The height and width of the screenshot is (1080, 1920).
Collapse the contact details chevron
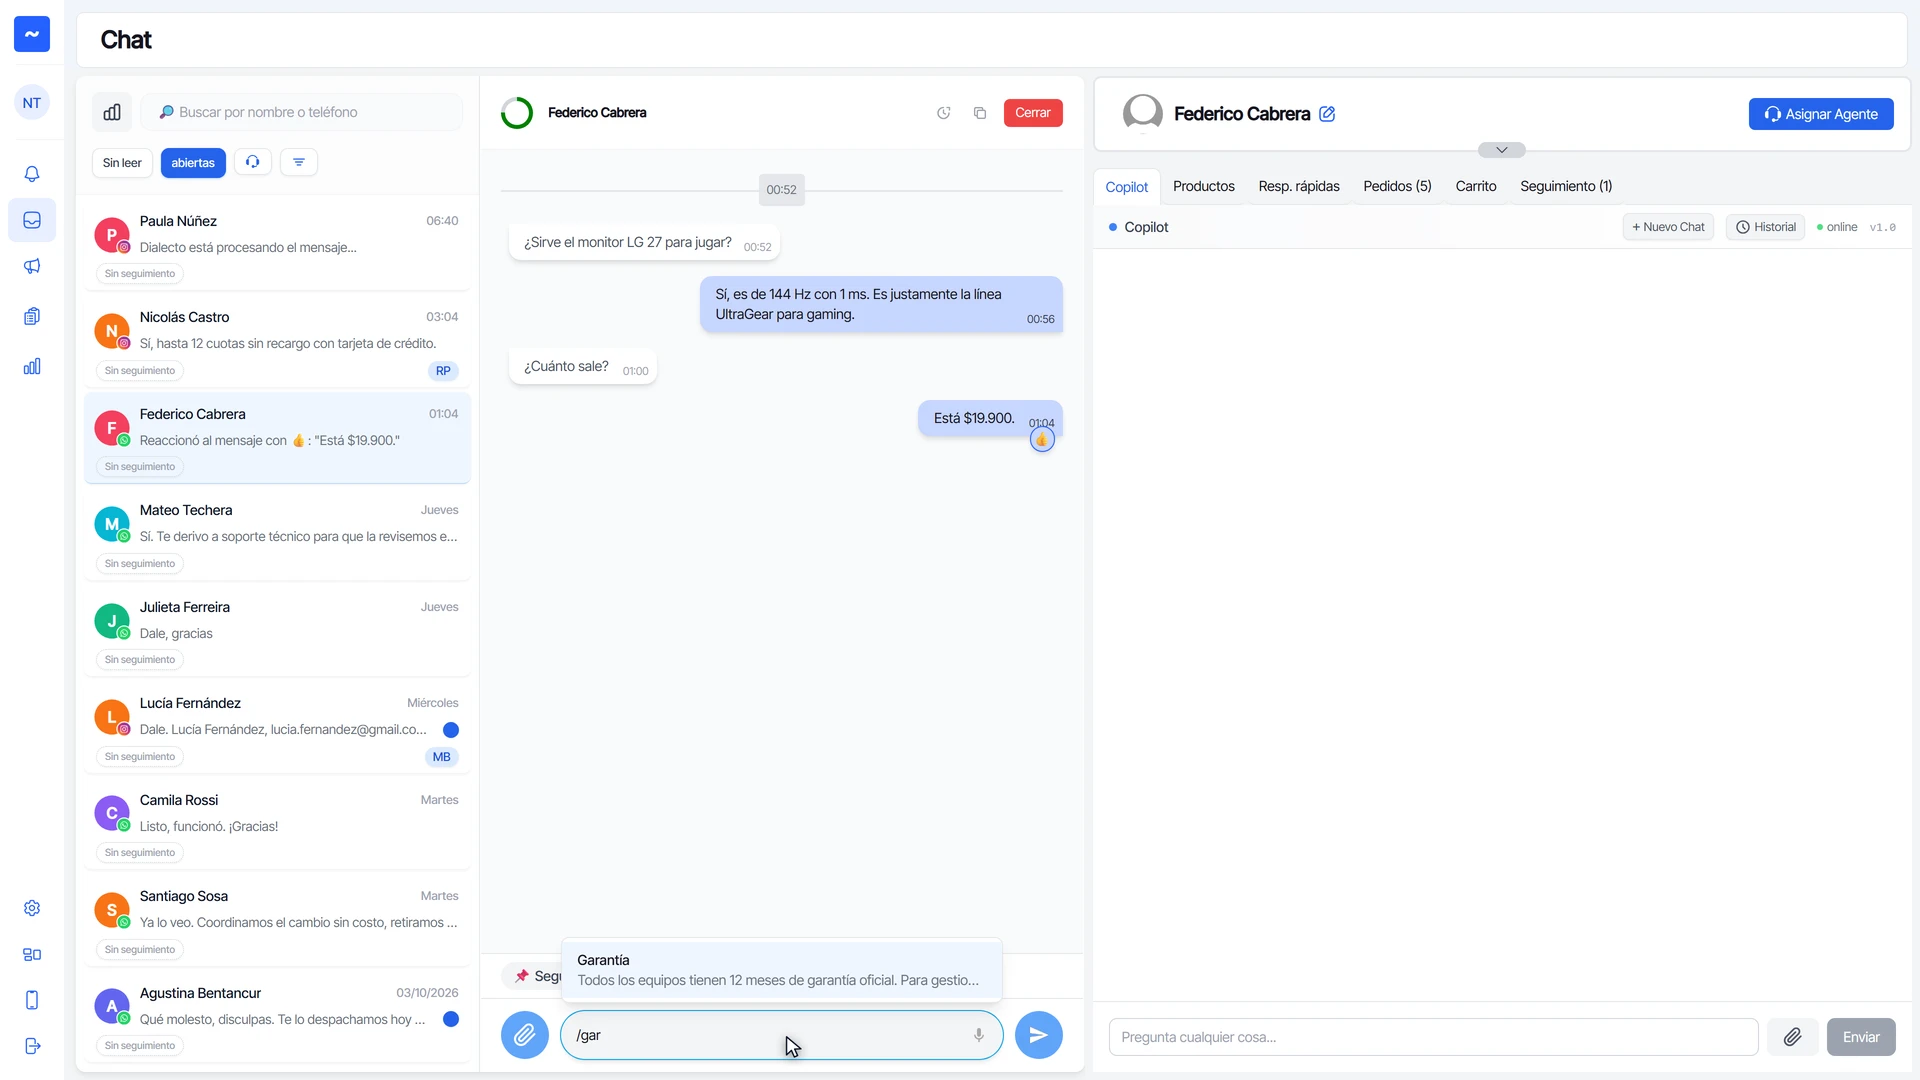tap(1502, 150)
